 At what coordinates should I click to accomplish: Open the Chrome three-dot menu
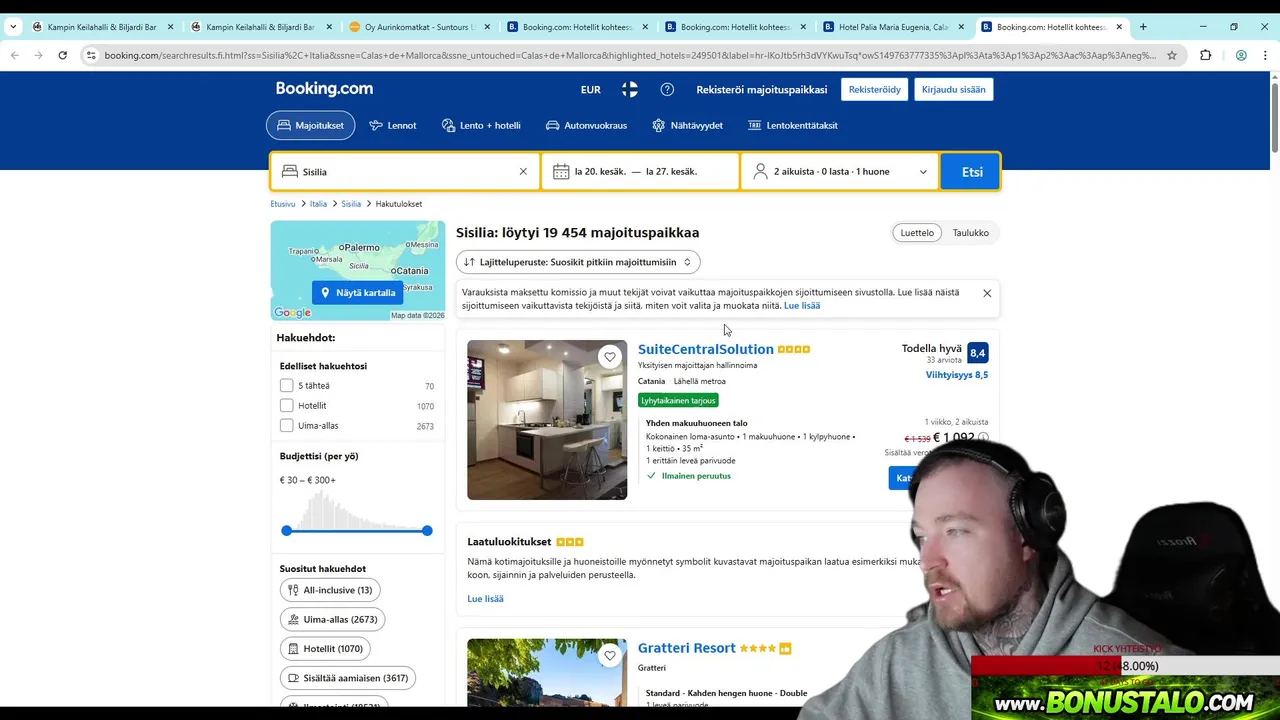[x=1266, y=55]
